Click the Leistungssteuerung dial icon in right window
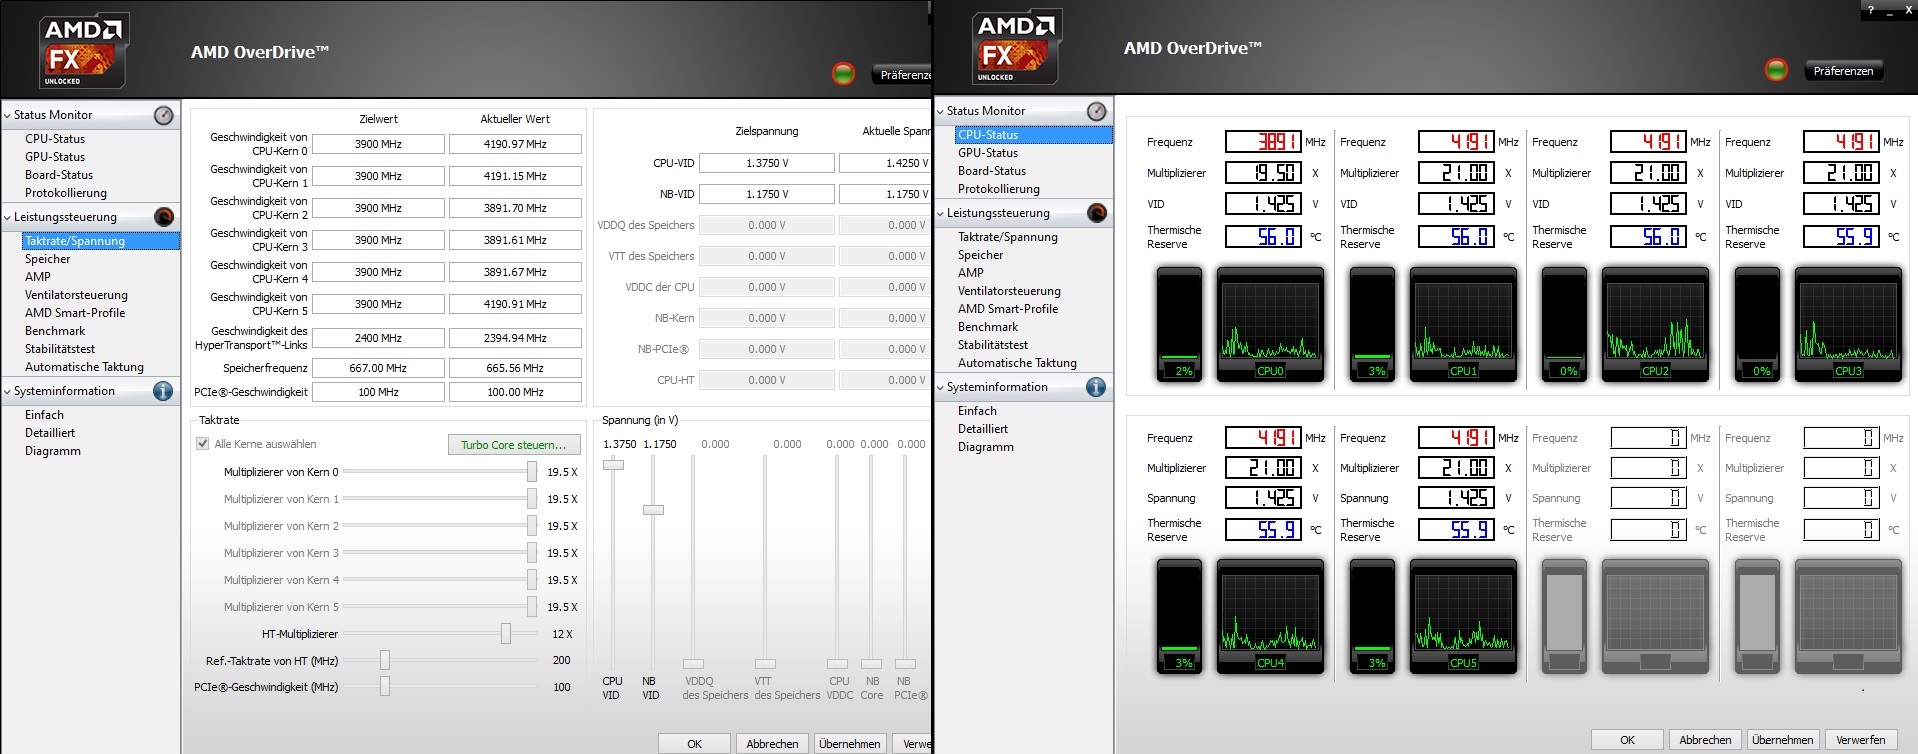 coord(1097,213)
